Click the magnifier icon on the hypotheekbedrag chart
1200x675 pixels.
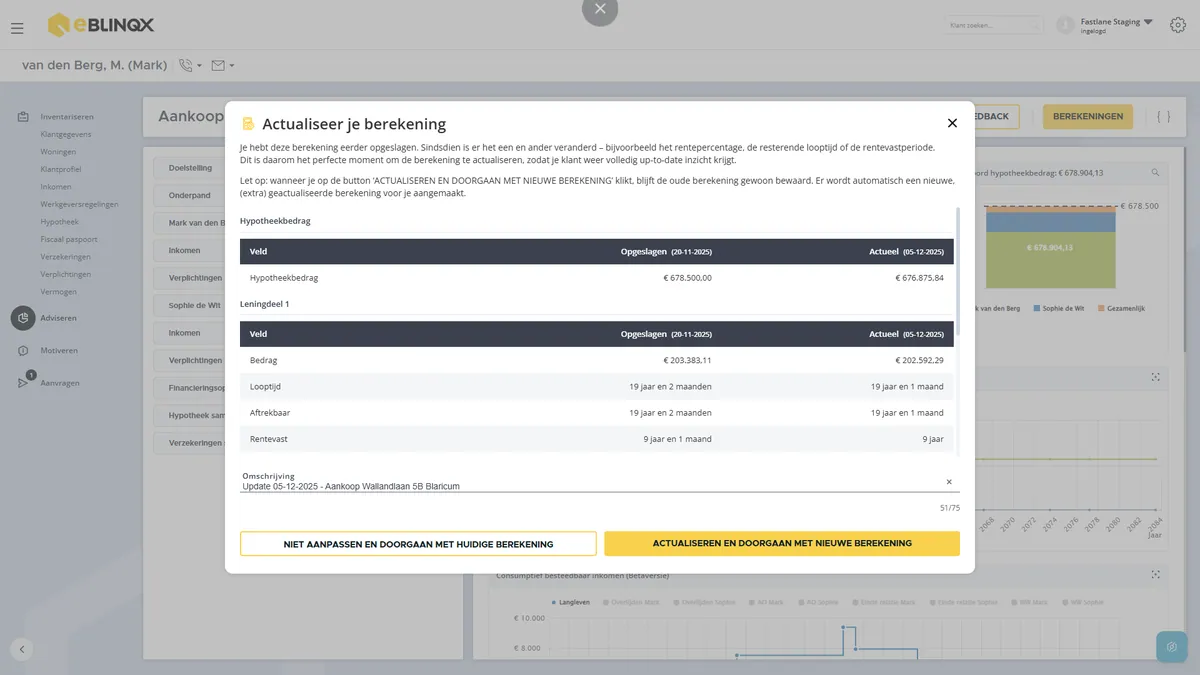(1155, 172)
